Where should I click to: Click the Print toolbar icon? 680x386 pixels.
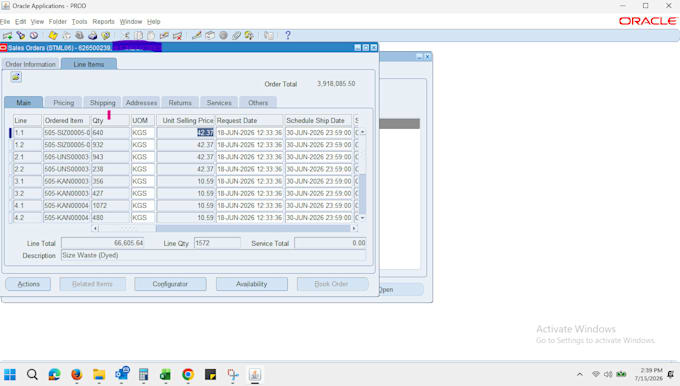click(92, 36)
